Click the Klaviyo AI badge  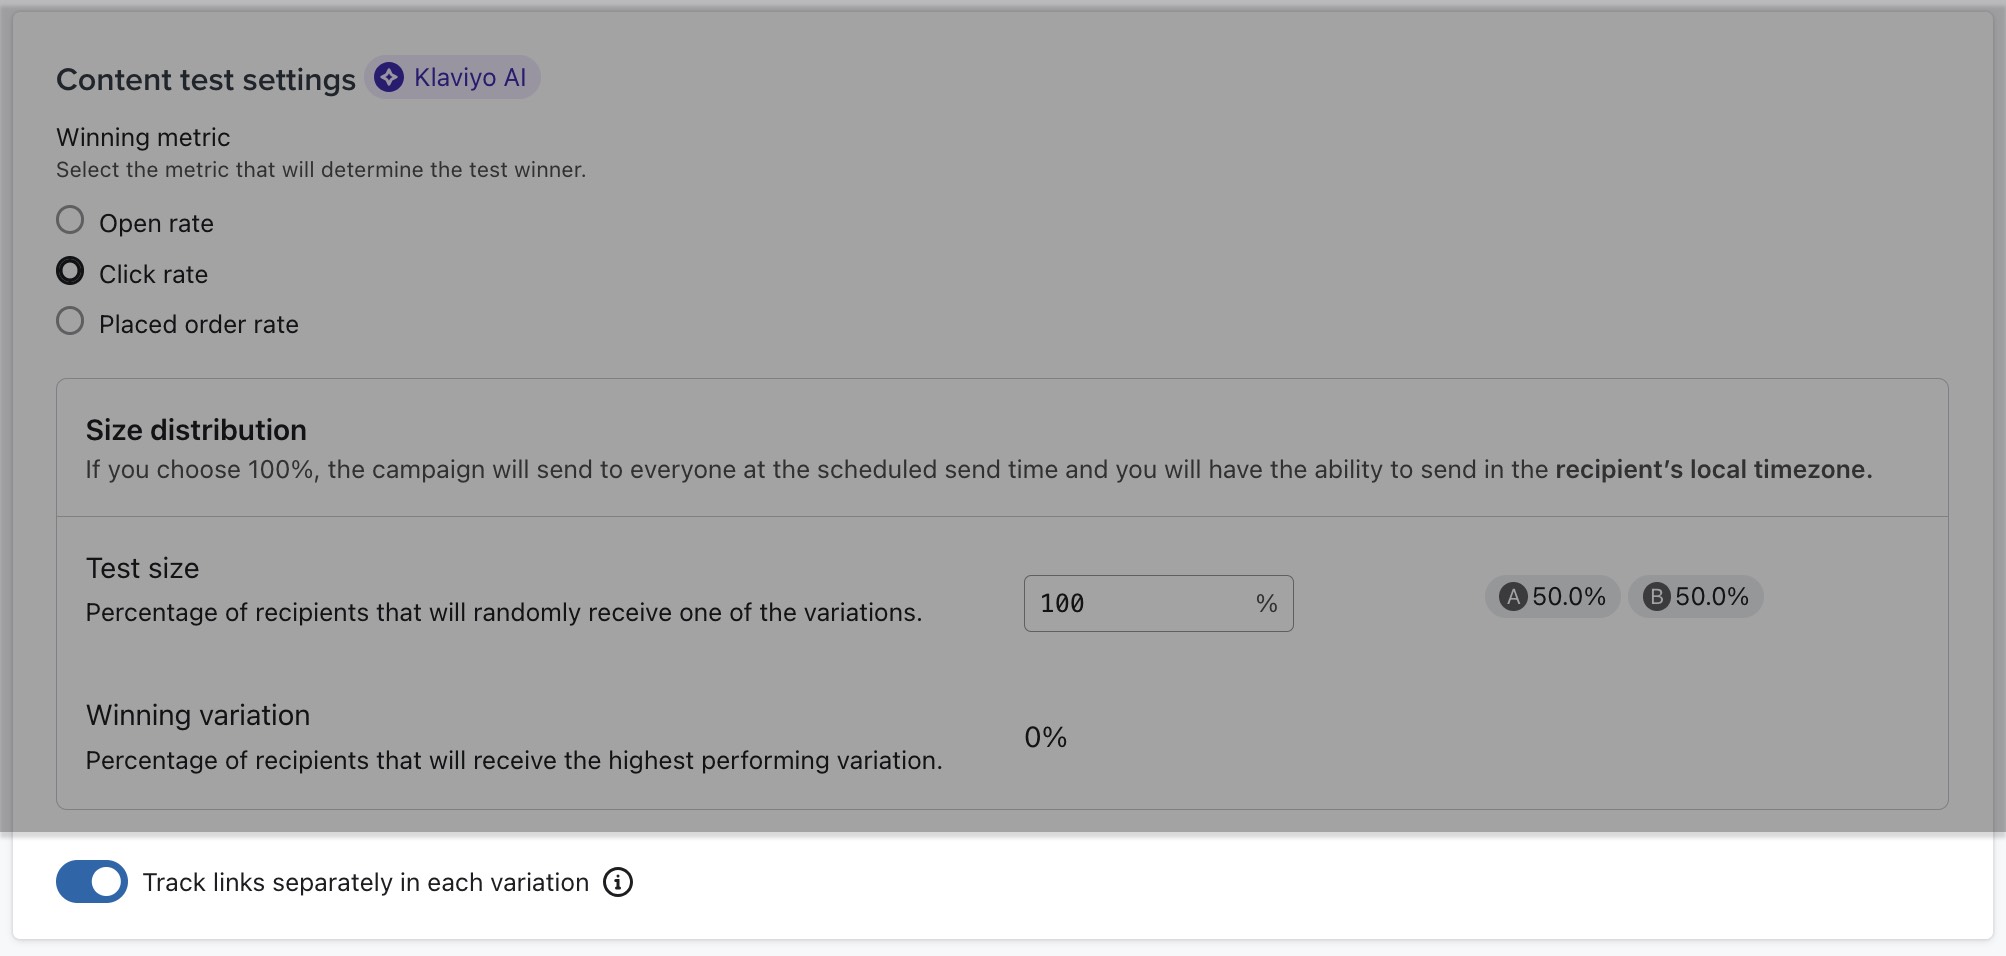click(x=452, y=77)
